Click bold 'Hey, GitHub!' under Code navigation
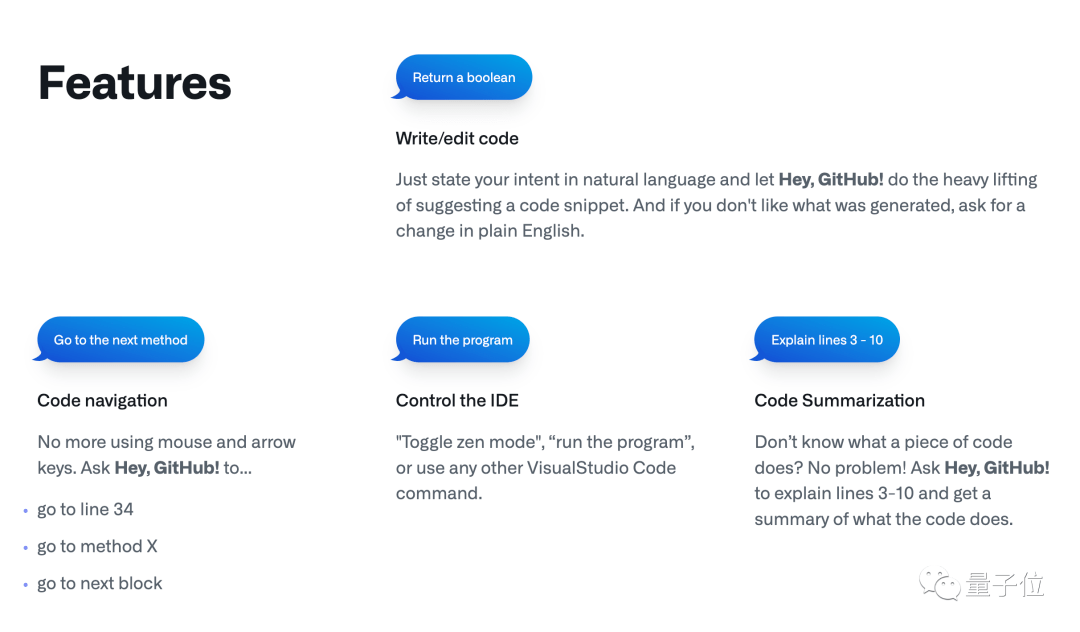The image size is (1080, 632). click(167, 468)
